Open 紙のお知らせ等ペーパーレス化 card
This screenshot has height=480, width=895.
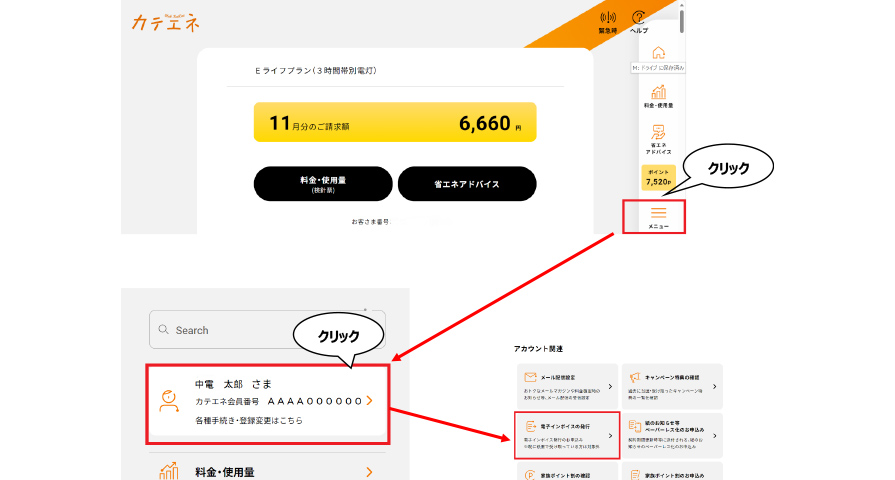coord(672,434)
